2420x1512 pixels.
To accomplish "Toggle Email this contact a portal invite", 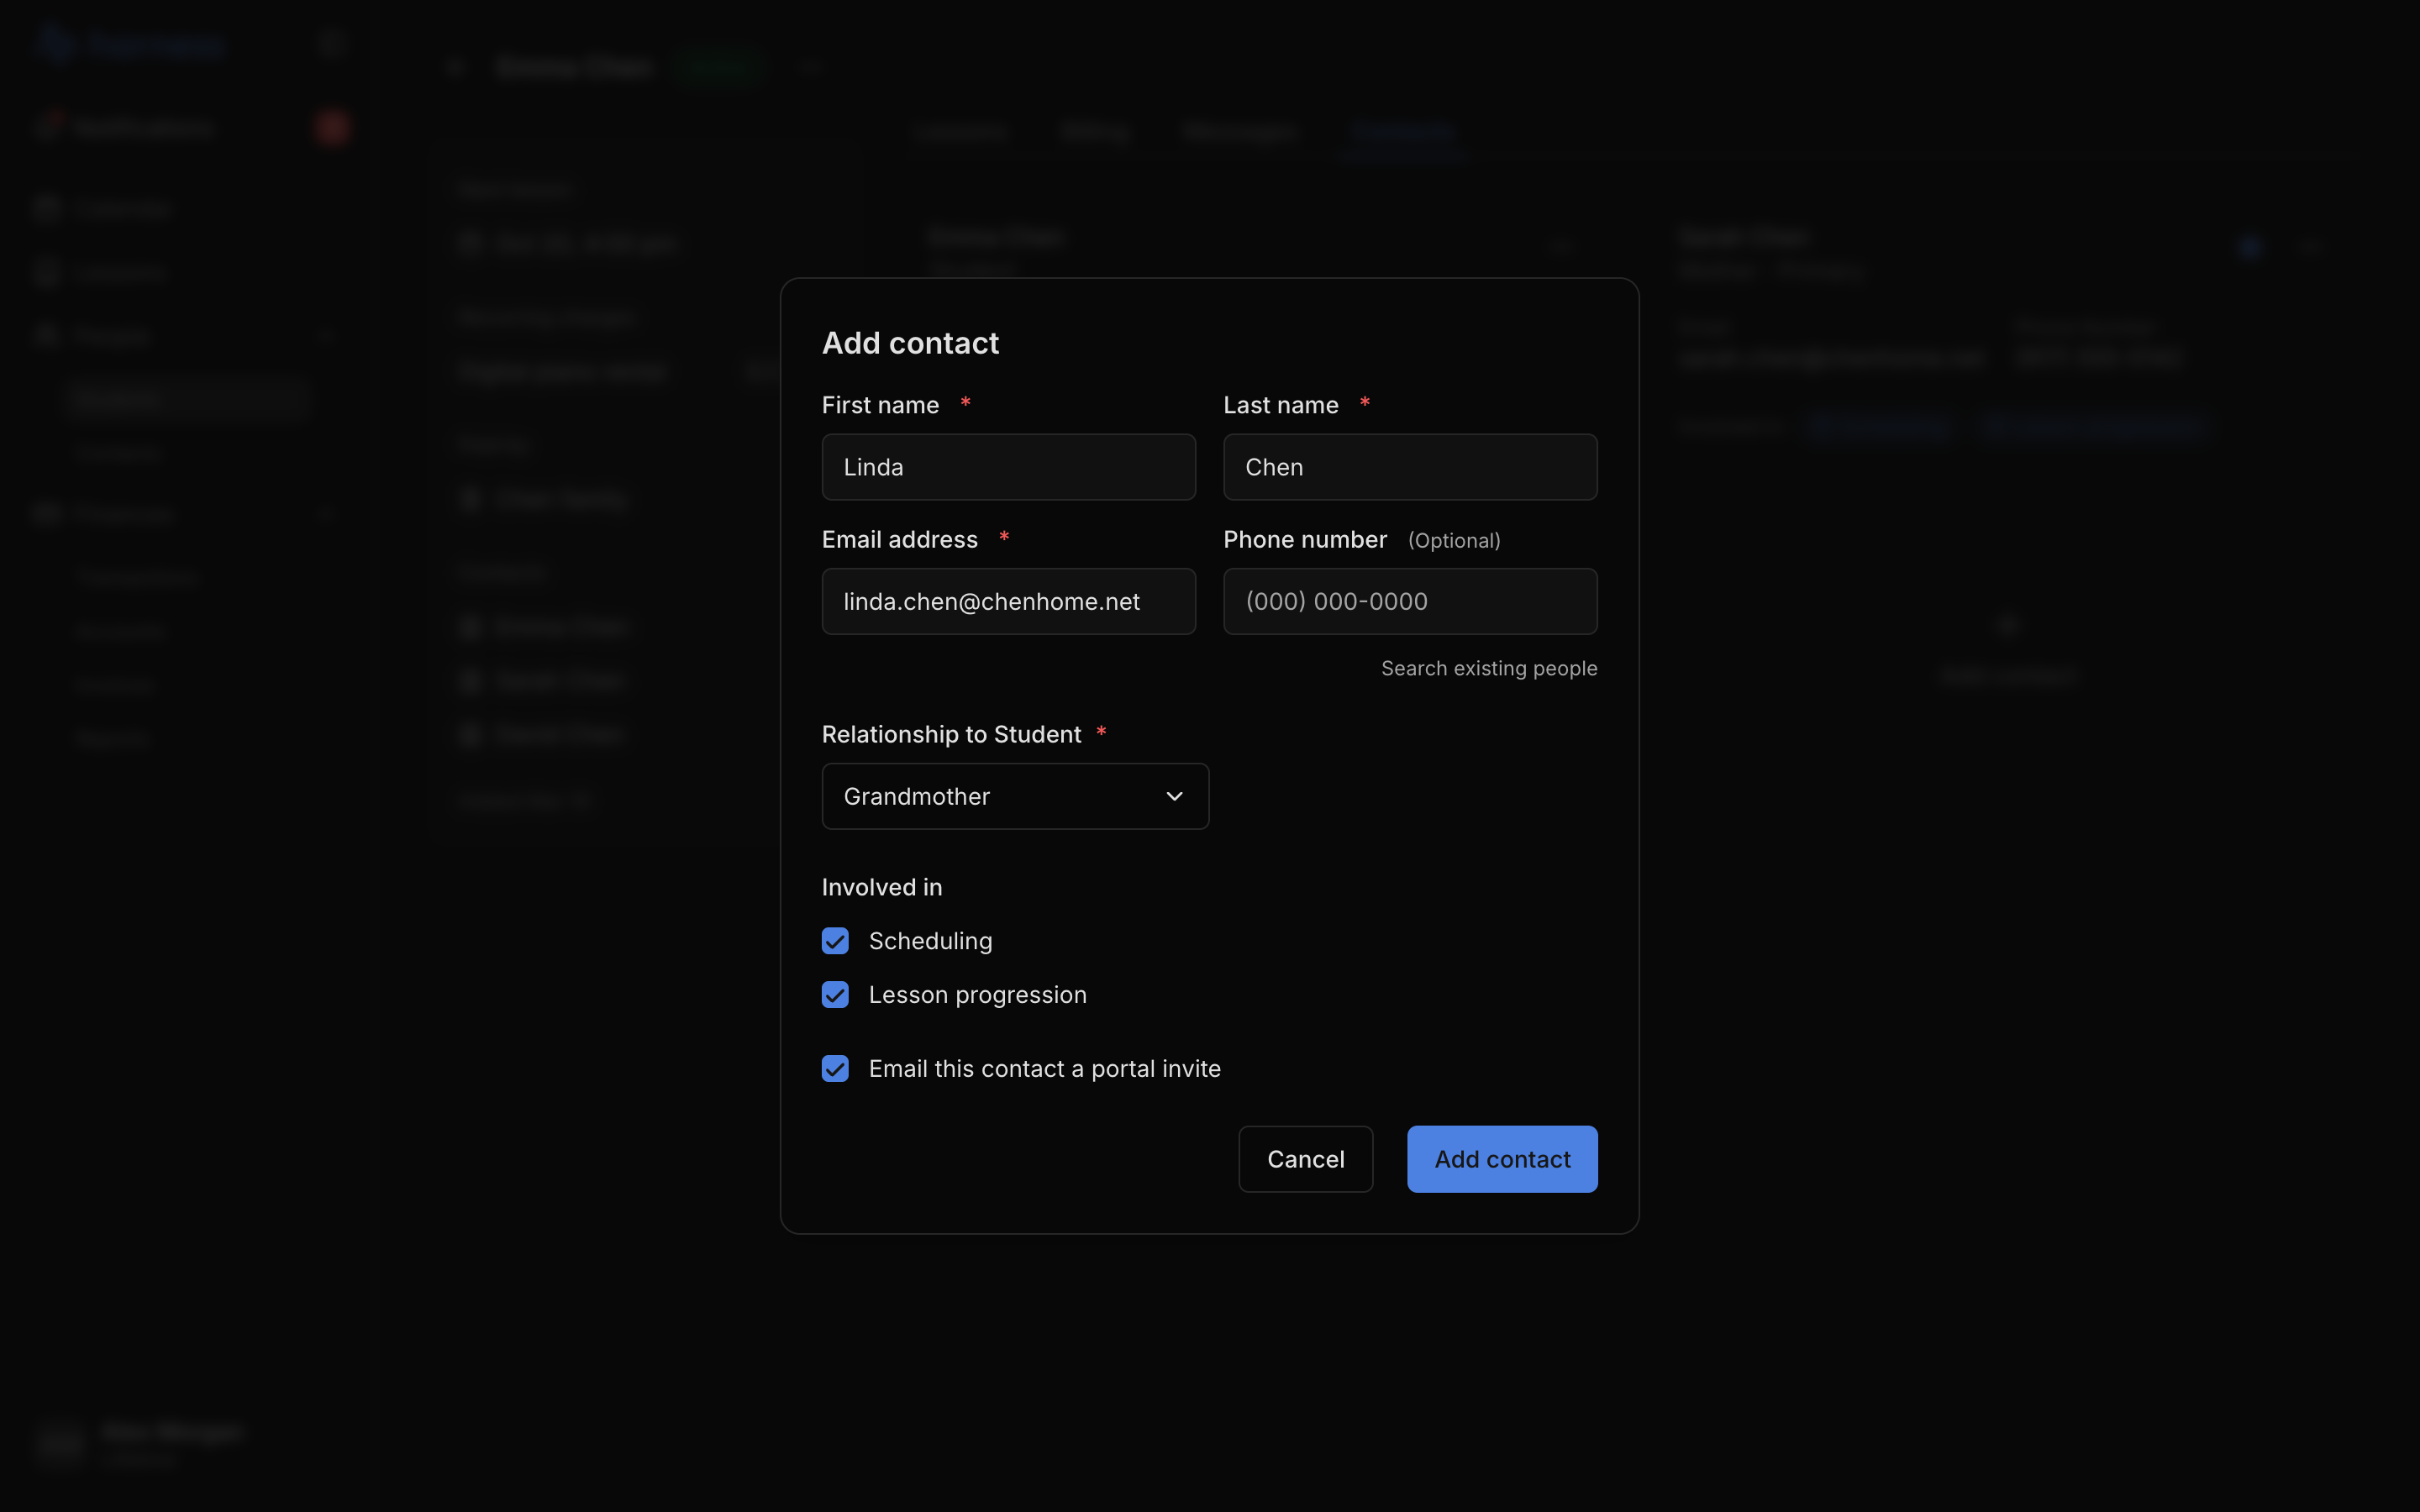I will (x=835, y=1069).
